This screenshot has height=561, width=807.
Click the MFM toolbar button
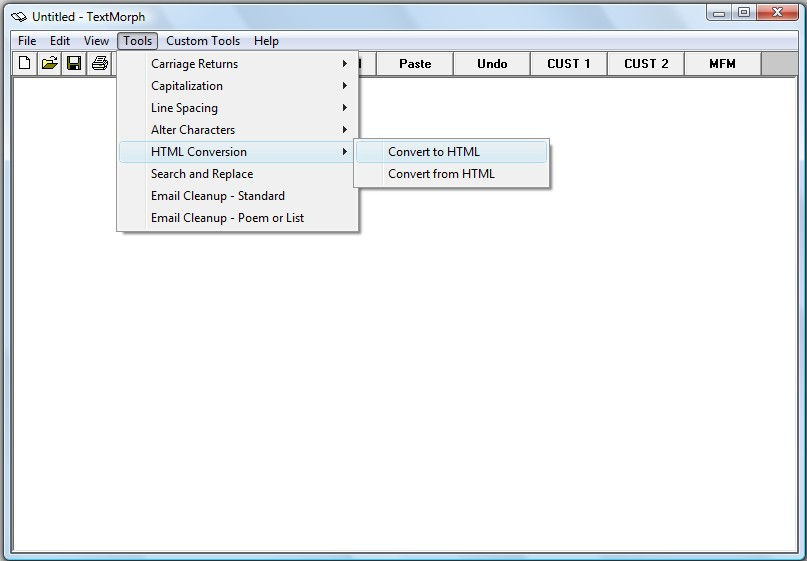coord(723,64)
